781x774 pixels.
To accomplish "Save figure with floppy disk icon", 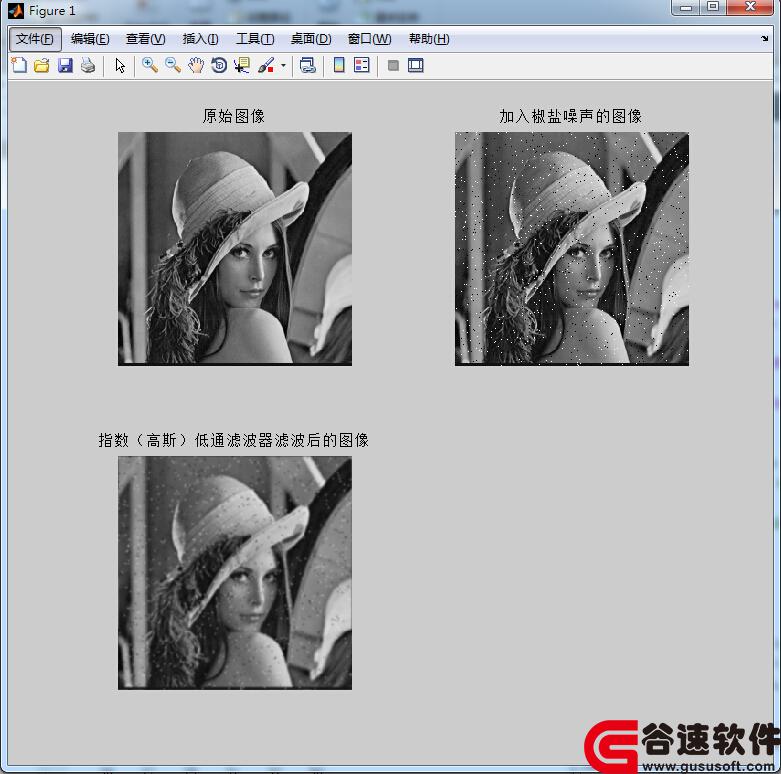I will click(x=65, y=65).
